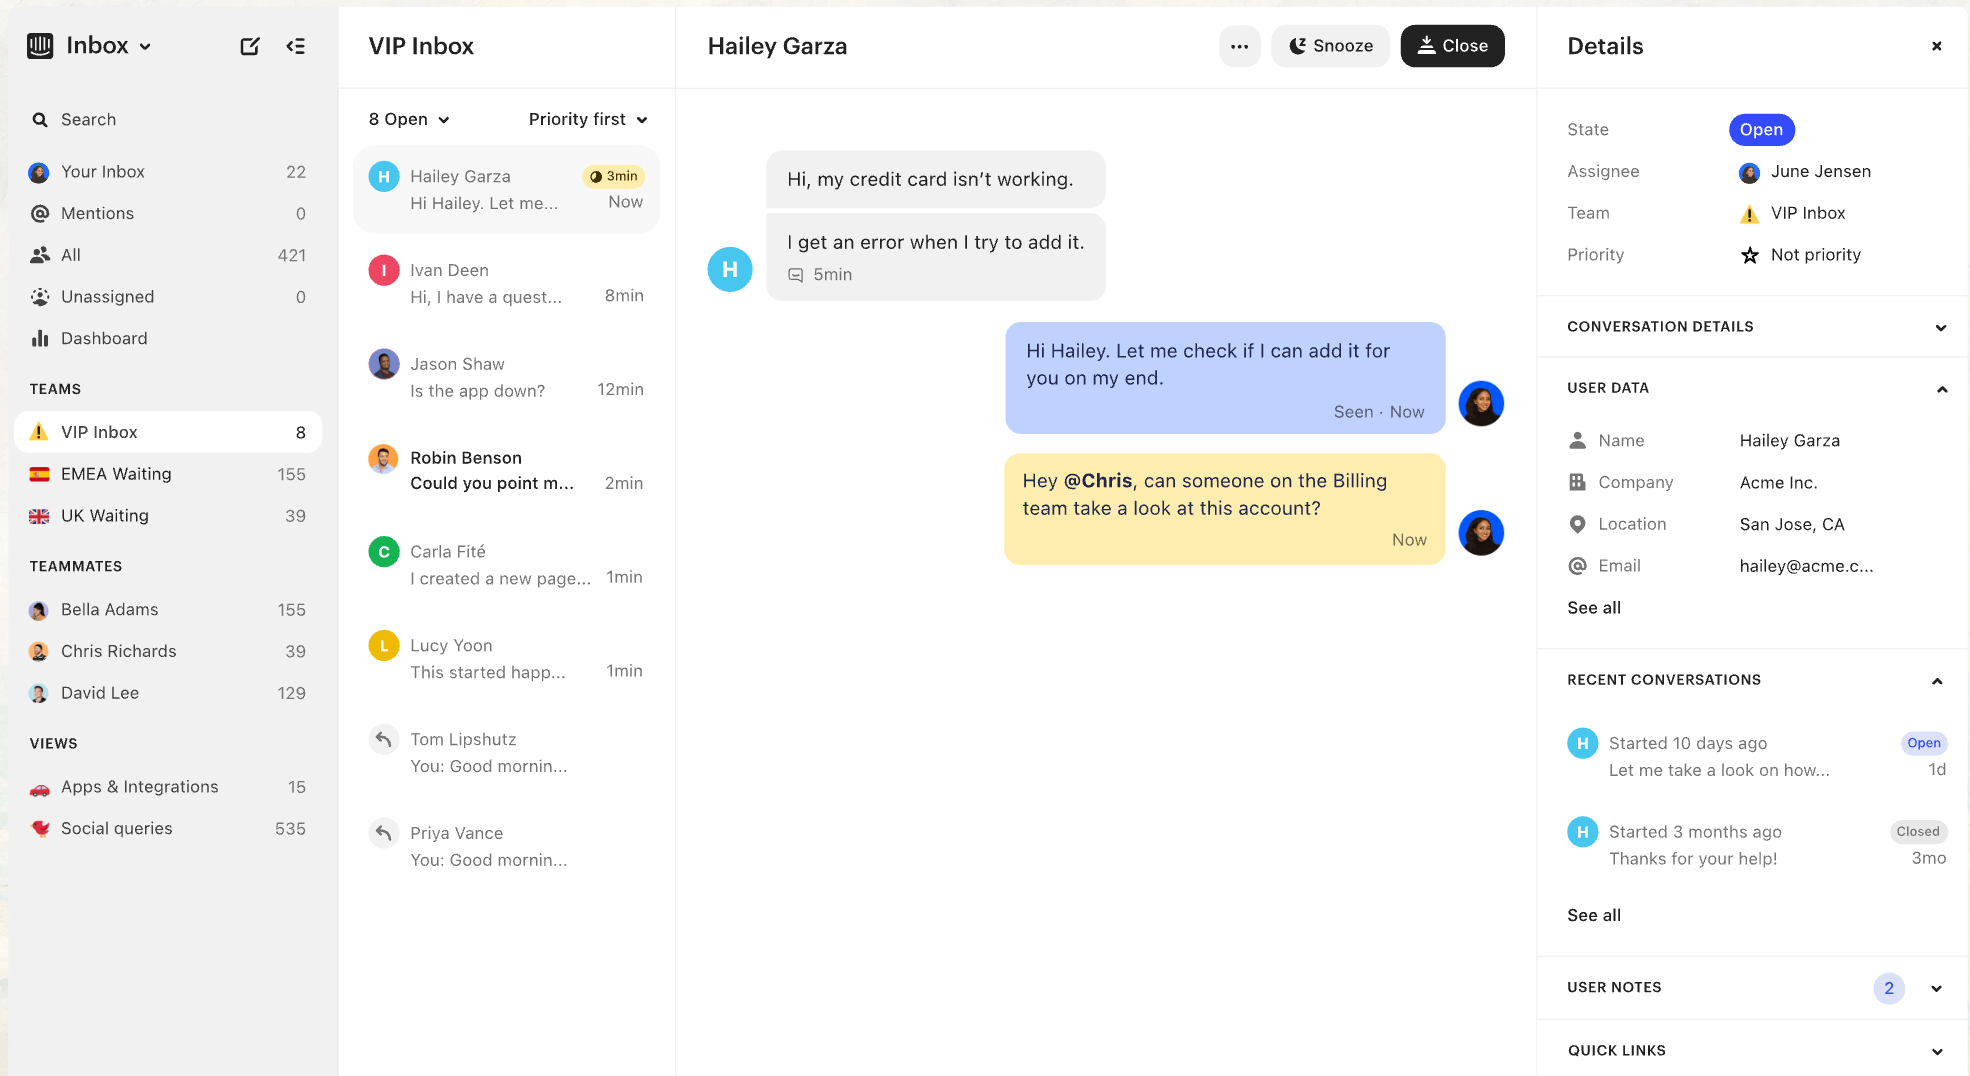Snooze the Hailey Garza conversation

(x=1330, y=45)
